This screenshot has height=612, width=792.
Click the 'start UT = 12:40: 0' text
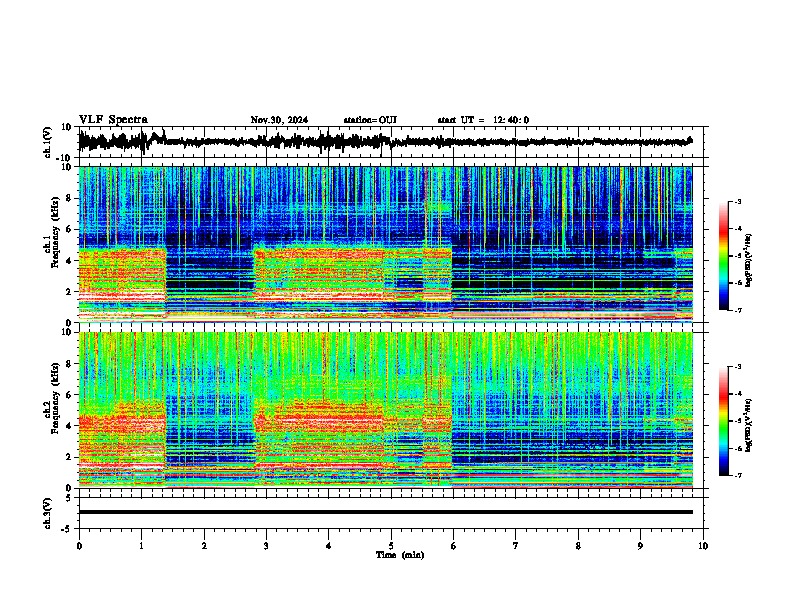(483, 120)
